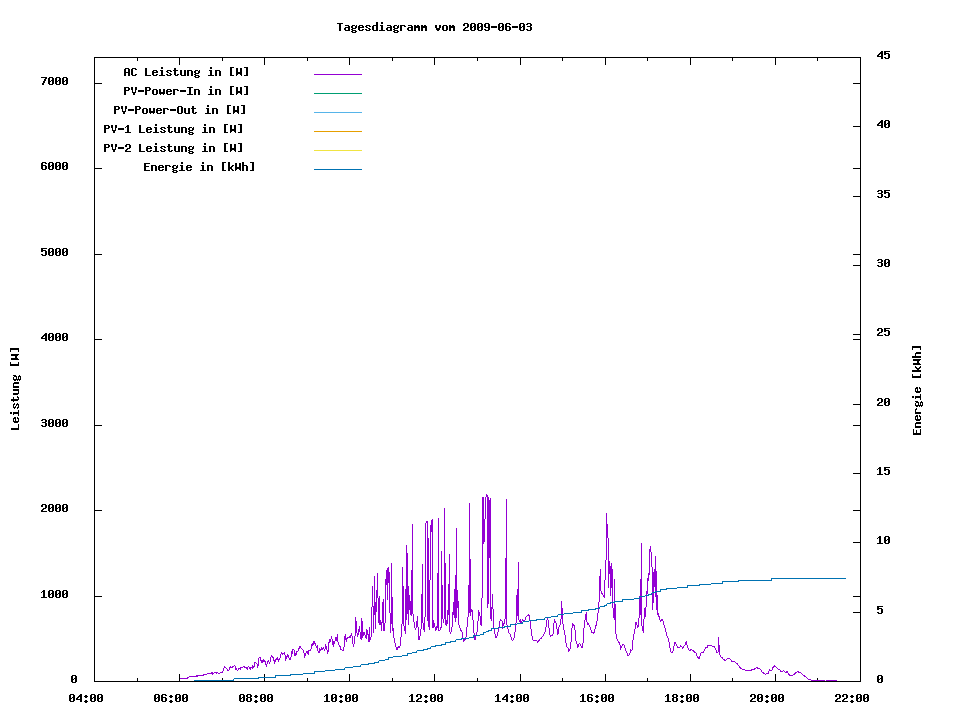The height and width of the screenshot is (720, 960).
Task: Click the 'Energie [kWh]' right axis title
Action: coord(917,390)
